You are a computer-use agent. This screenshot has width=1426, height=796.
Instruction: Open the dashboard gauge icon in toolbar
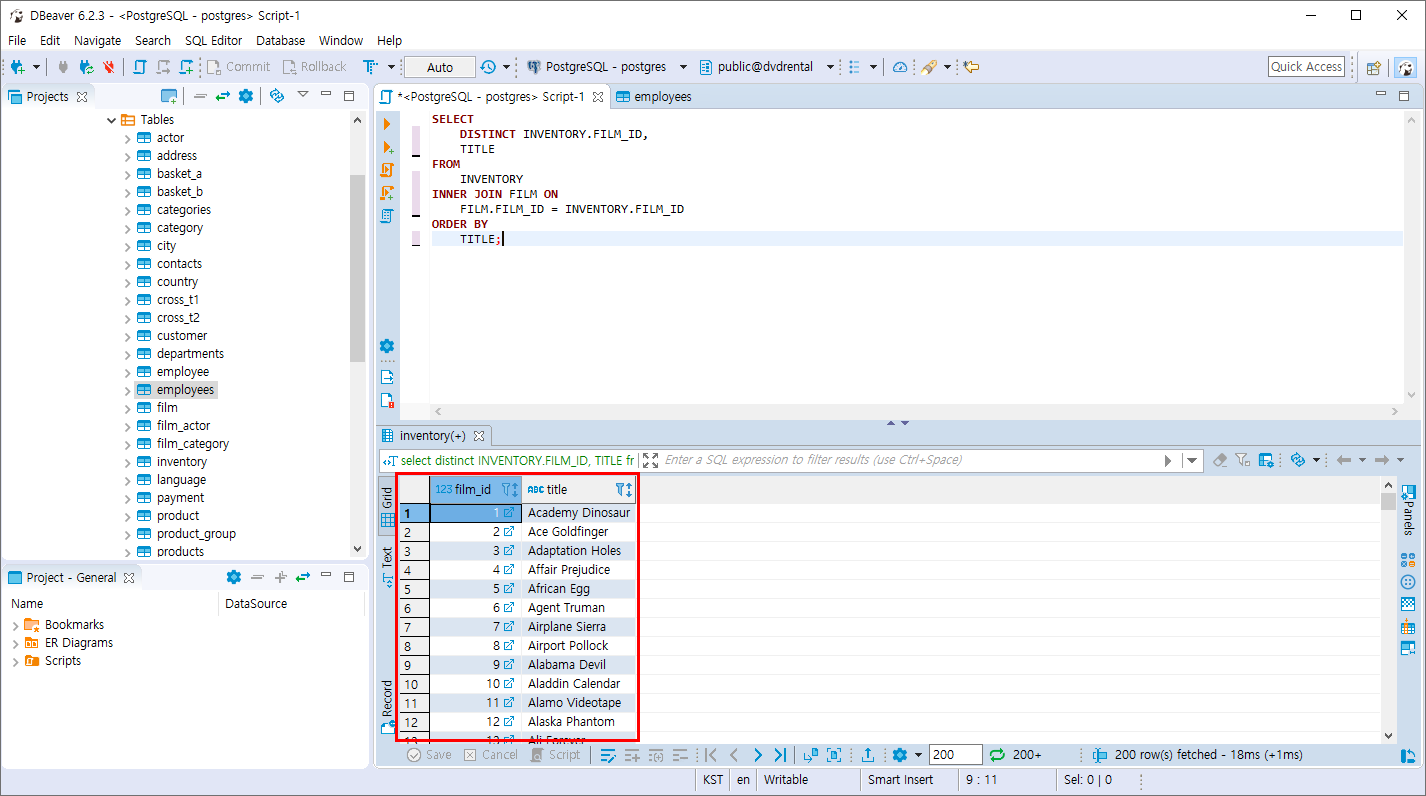[x=900, y=67]
